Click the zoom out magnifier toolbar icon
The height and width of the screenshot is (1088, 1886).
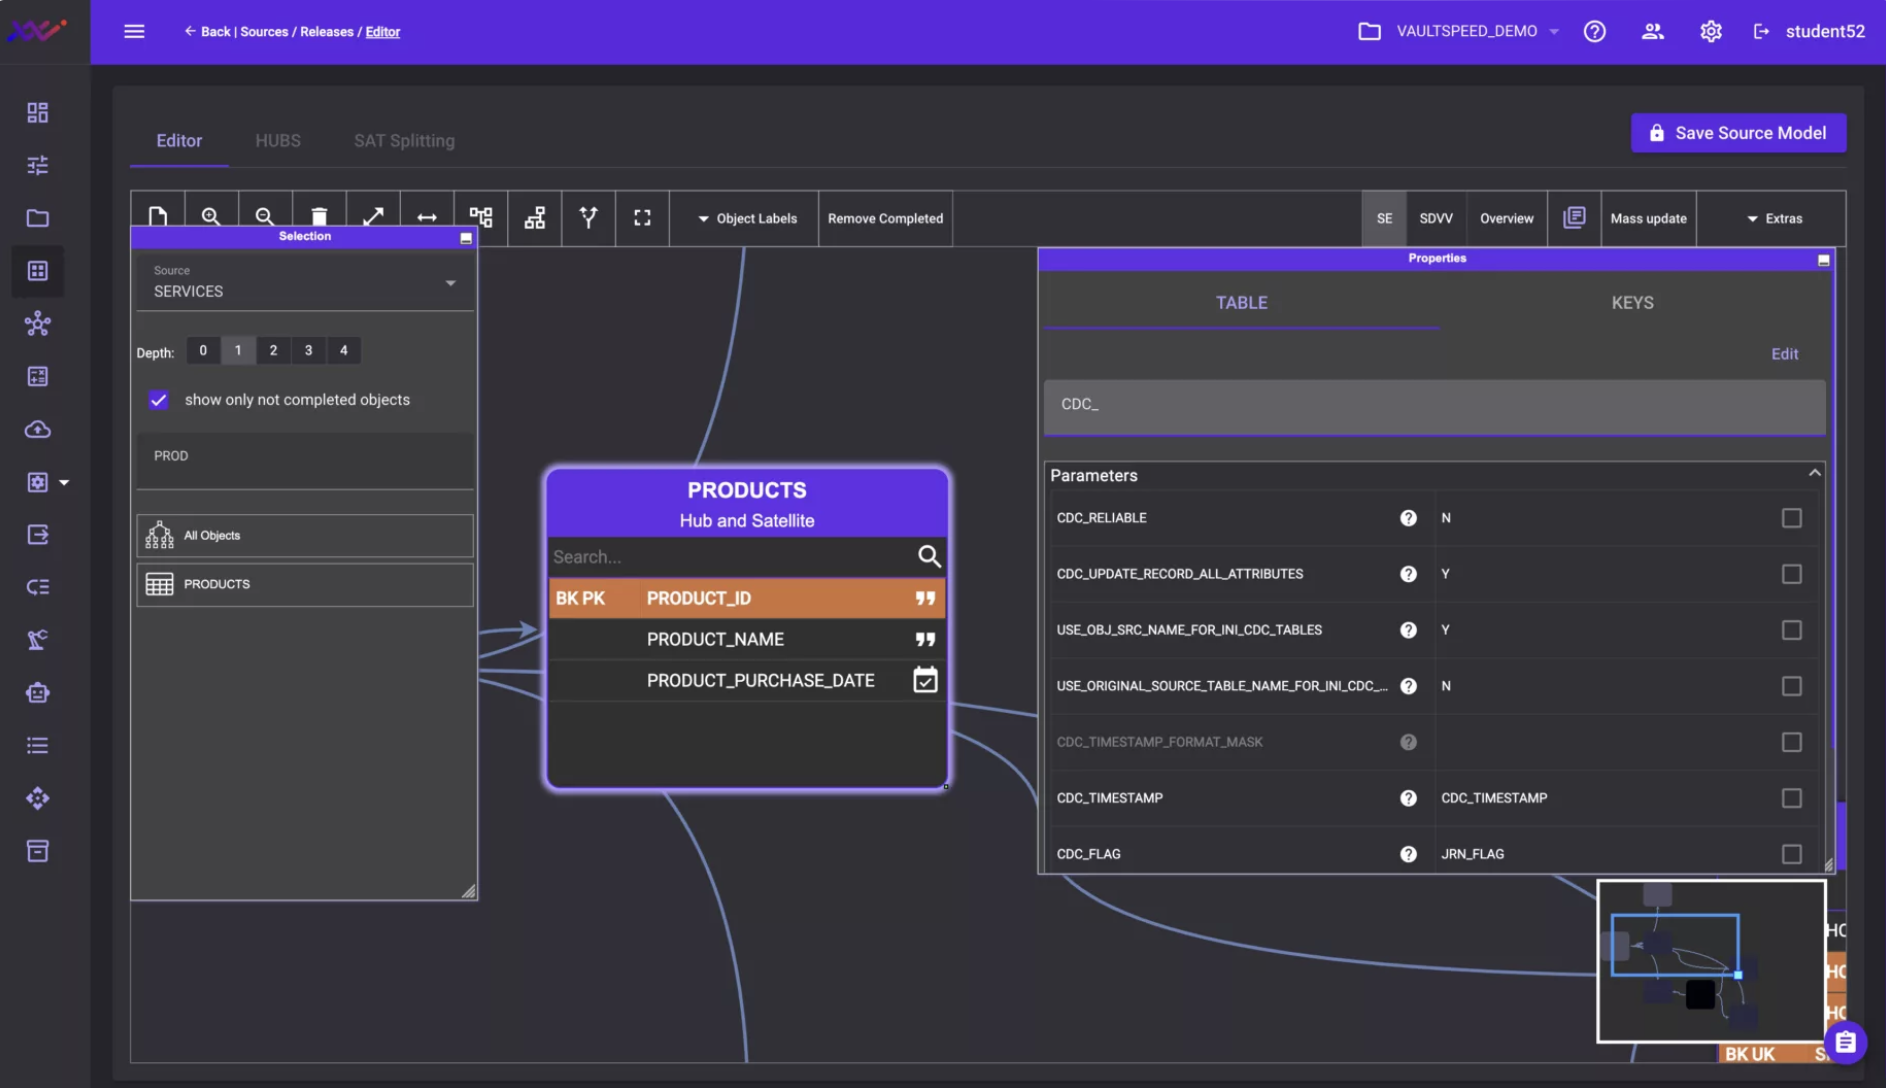tap(264, 216)
